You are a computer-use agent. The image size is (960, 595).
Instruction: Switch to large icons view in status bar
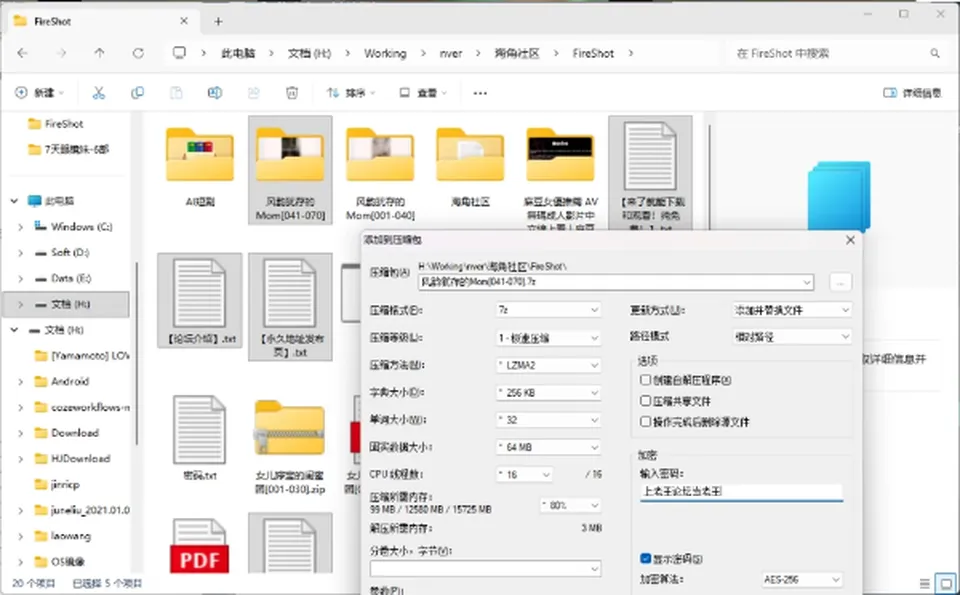coord(947,583)
